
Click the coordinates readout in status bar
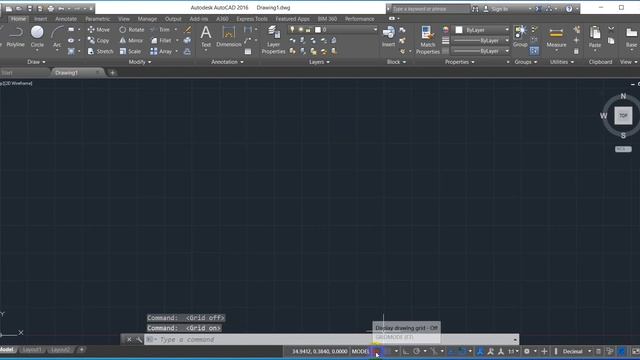(x=319, y=351)
